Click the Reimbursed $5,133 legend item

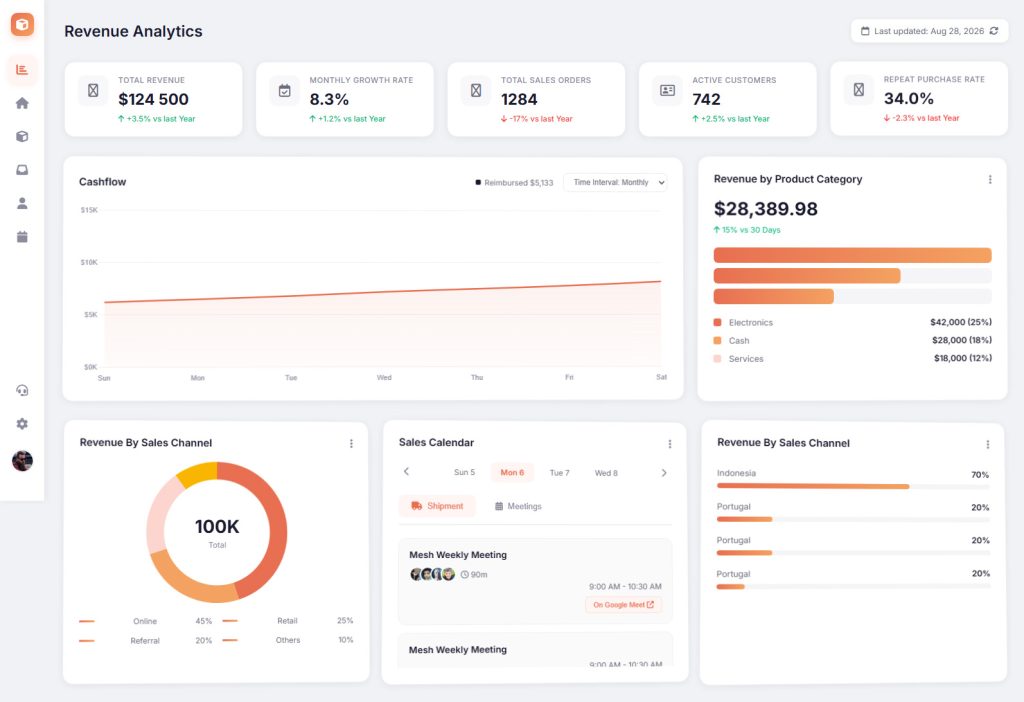coord(514,183)
